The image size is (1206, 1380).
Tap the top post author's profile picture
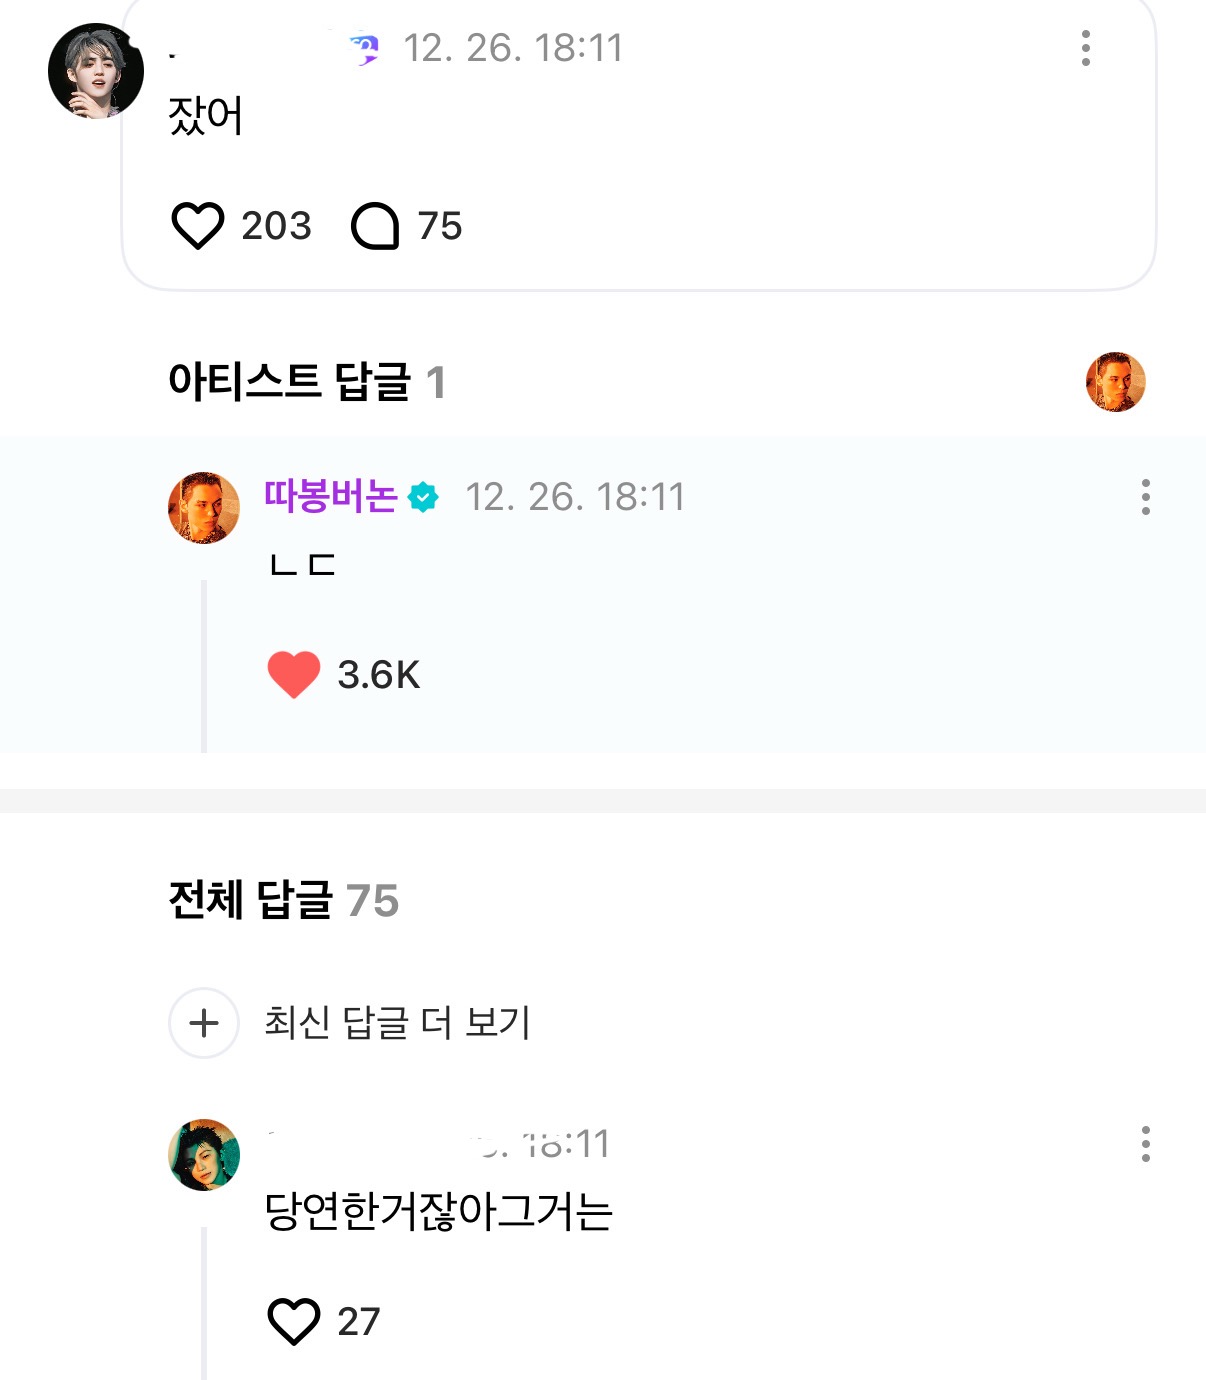(x=96, y=72)
